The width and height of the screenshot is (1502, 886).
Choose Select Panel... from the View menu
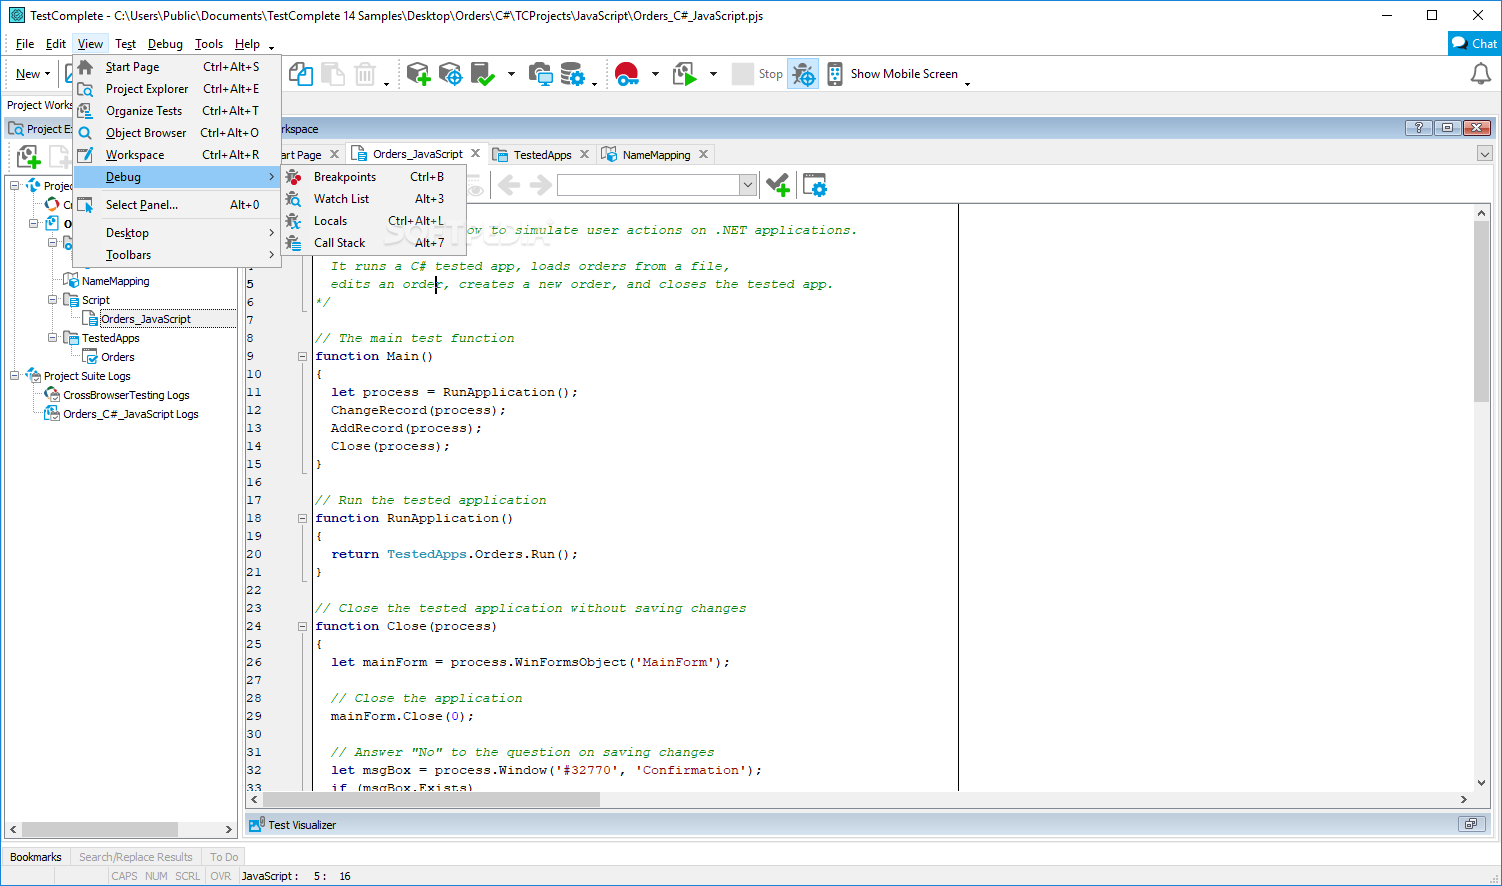177,205
